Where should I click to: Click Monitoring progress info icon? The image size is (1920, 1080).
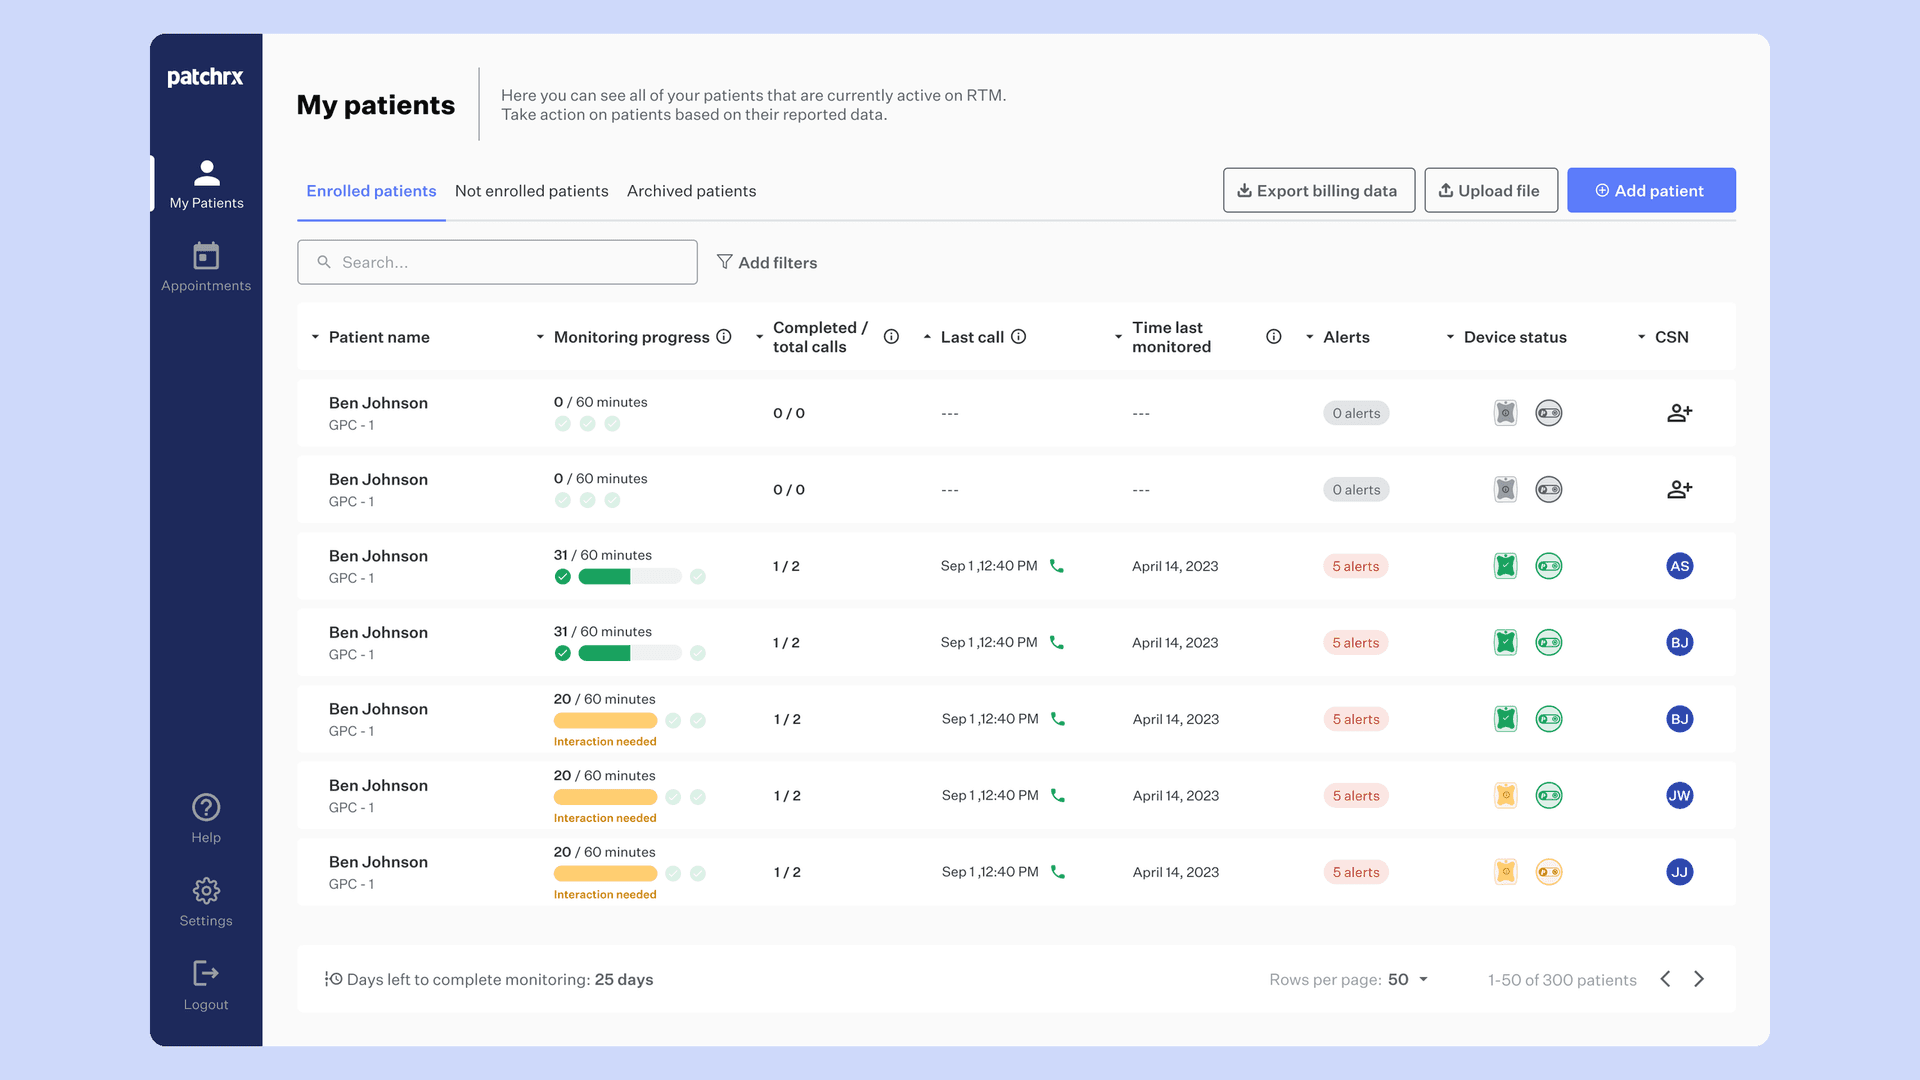pos(724,337)
